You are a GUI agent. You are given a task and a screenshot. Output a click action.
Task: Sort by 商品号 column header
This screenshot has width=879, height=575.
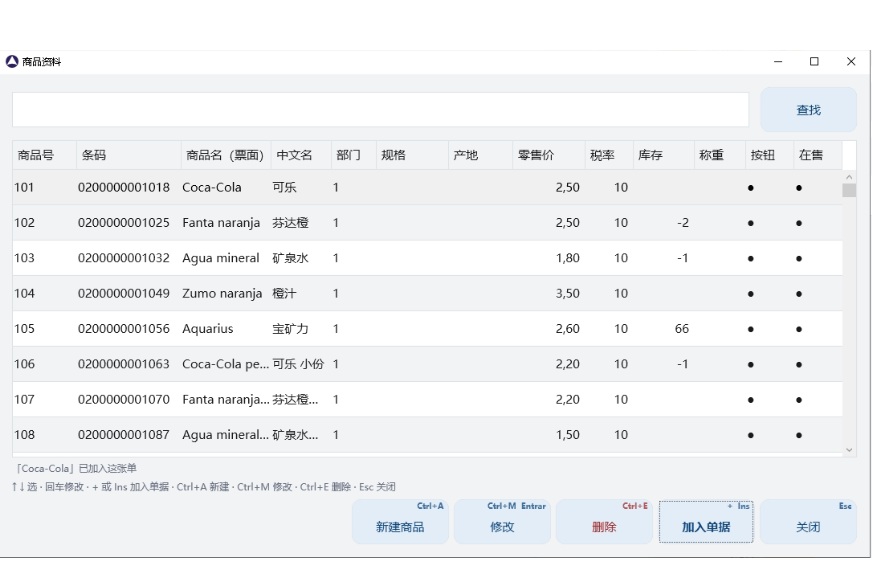(44, 155)
